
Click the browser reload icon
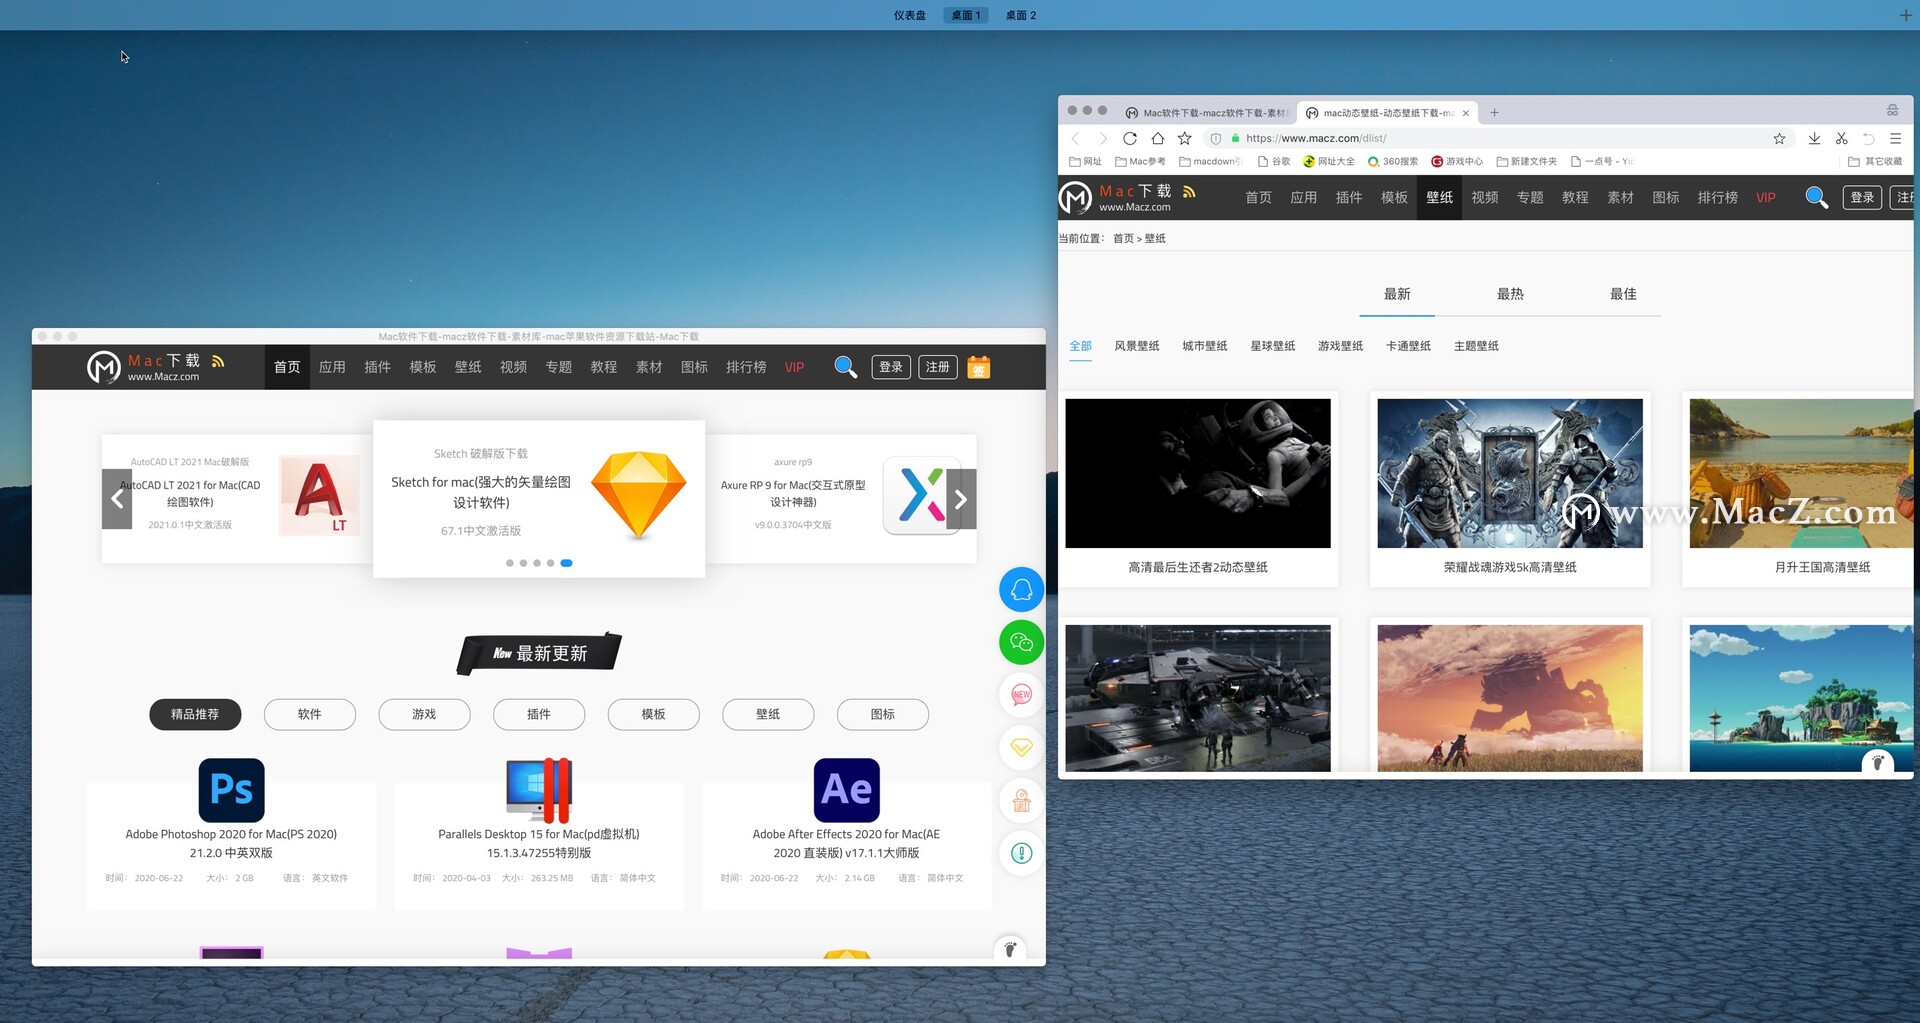coord(1130,138)
